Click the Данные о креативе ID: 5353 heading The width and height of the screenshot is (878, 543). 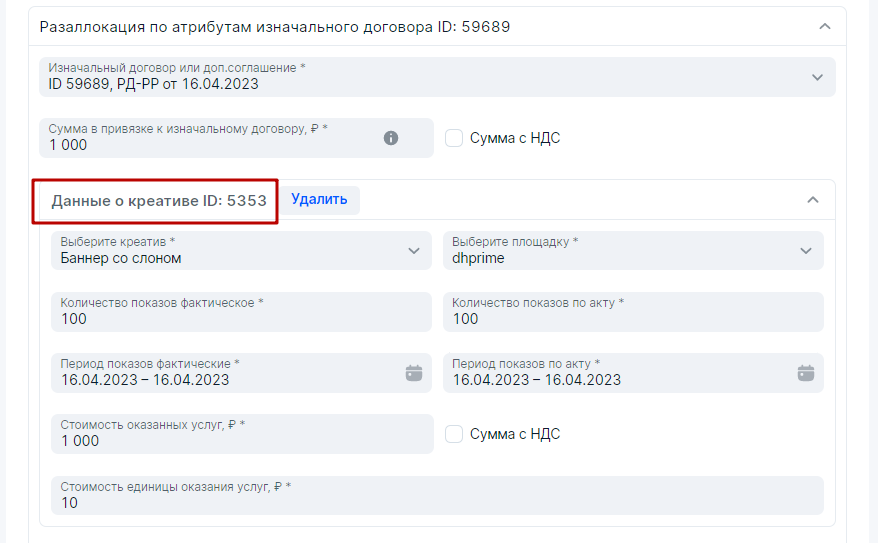[x=159, y=200]
